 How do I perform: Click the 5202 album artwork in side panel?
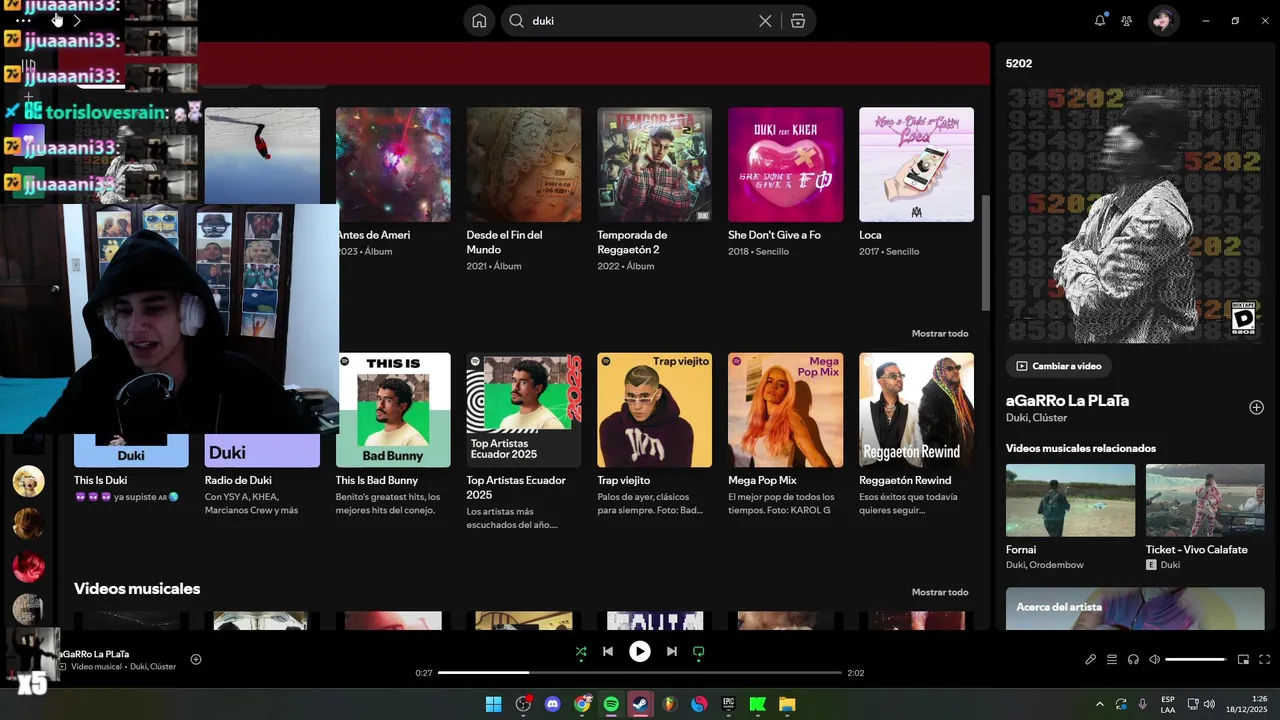pyautogui.click(x=1135, y=214)
